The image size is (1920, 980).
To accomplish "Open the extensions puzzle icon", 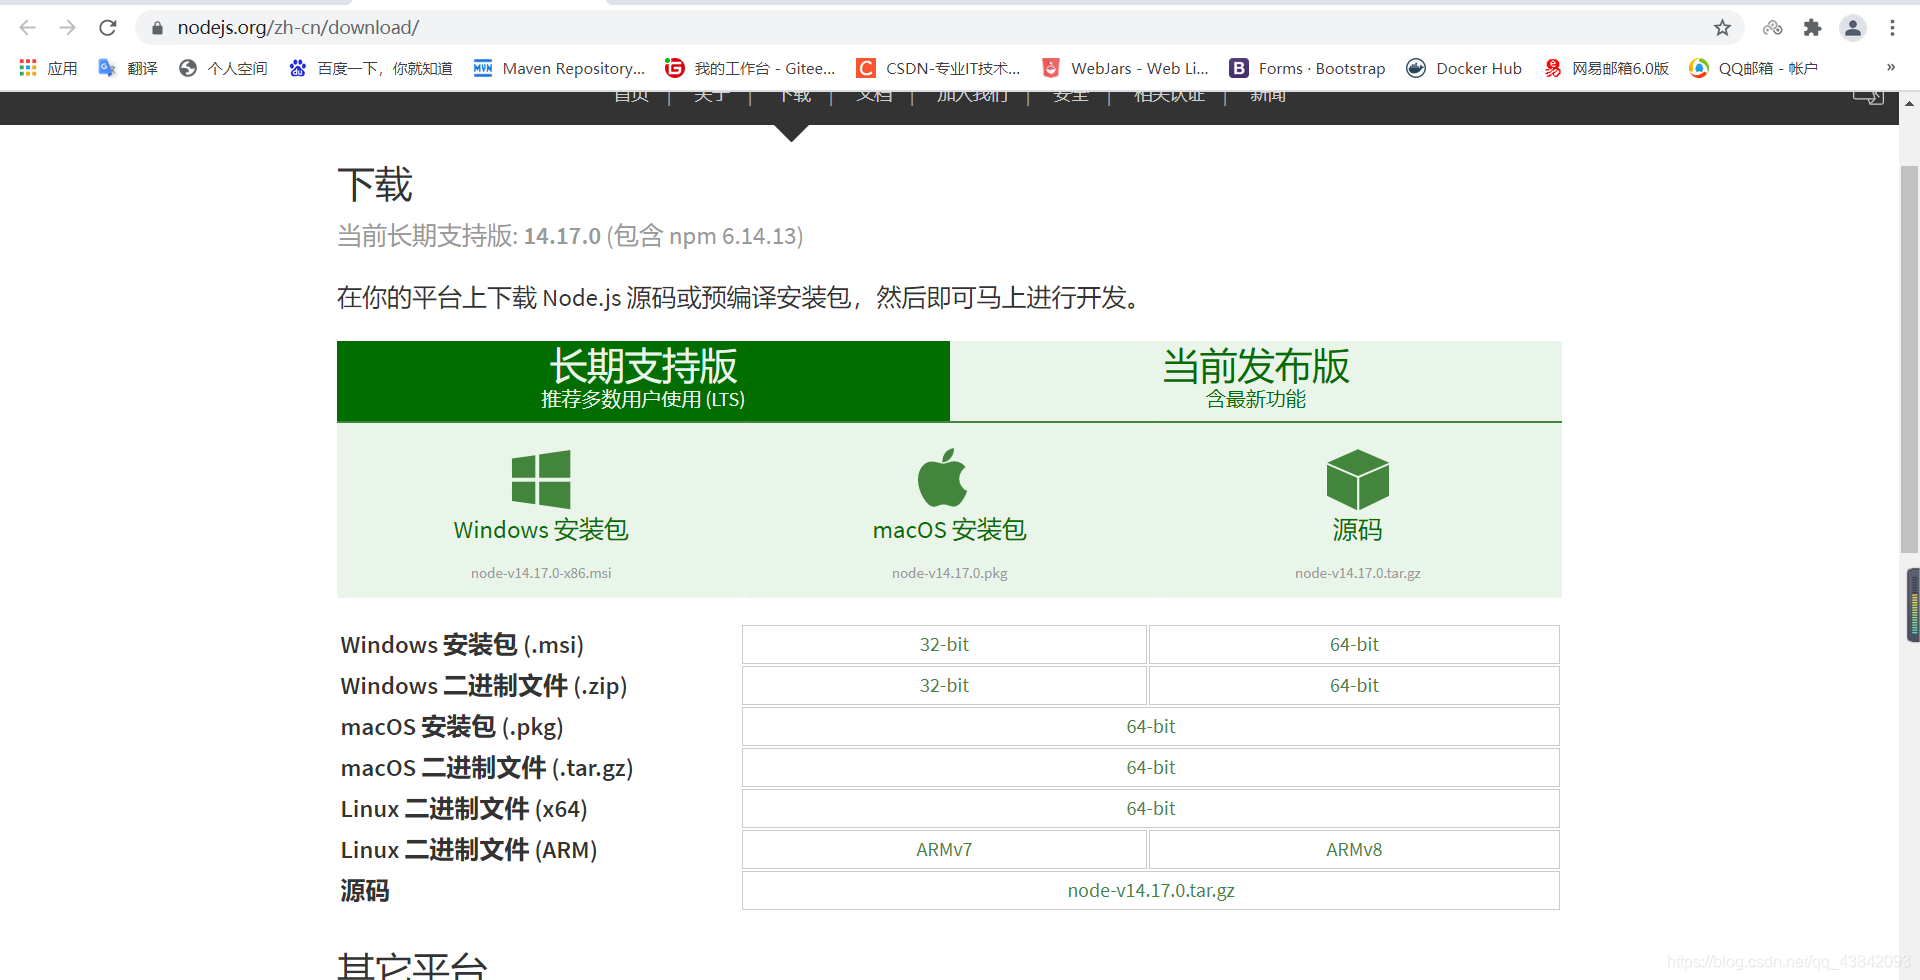I will tap(1812, 28).
